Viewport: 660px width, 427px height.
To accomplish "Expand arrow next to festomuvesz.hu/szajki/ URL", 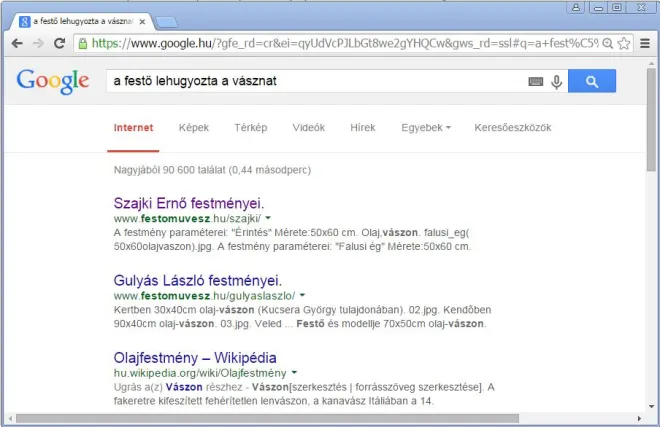I will [x=268, y=218].
